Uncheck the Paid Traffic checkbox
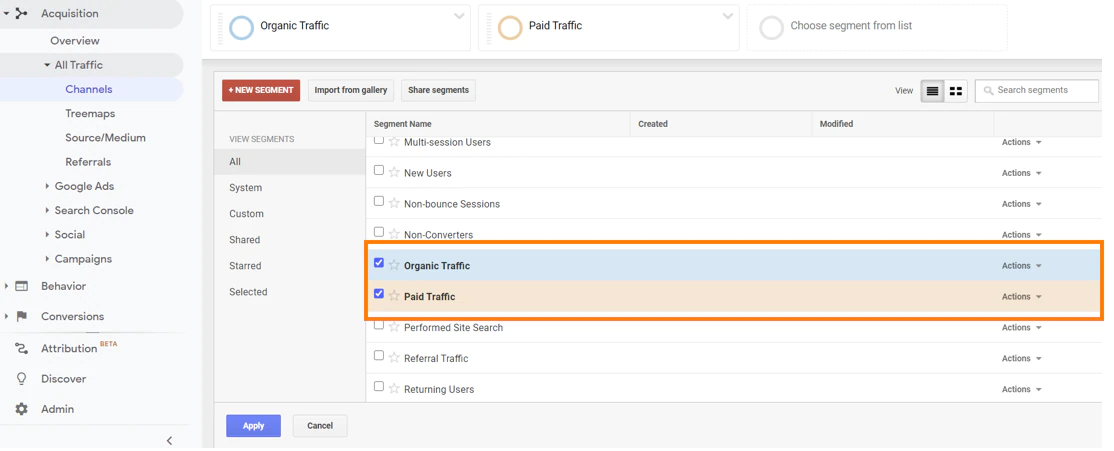The image size is (1114, 451). [379, 293]
